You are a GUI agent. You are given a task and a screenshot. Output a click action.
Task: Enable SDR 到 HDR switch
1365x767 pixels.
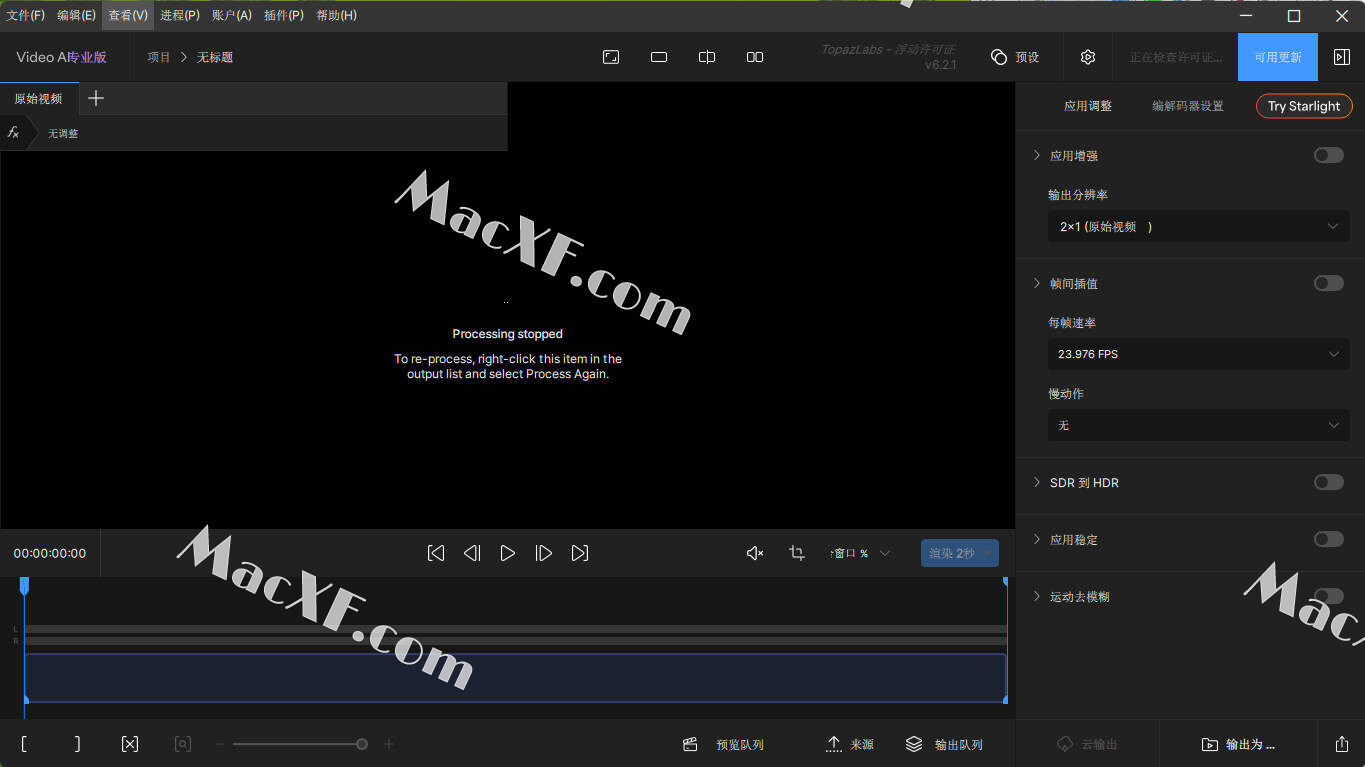(1329, 482)
